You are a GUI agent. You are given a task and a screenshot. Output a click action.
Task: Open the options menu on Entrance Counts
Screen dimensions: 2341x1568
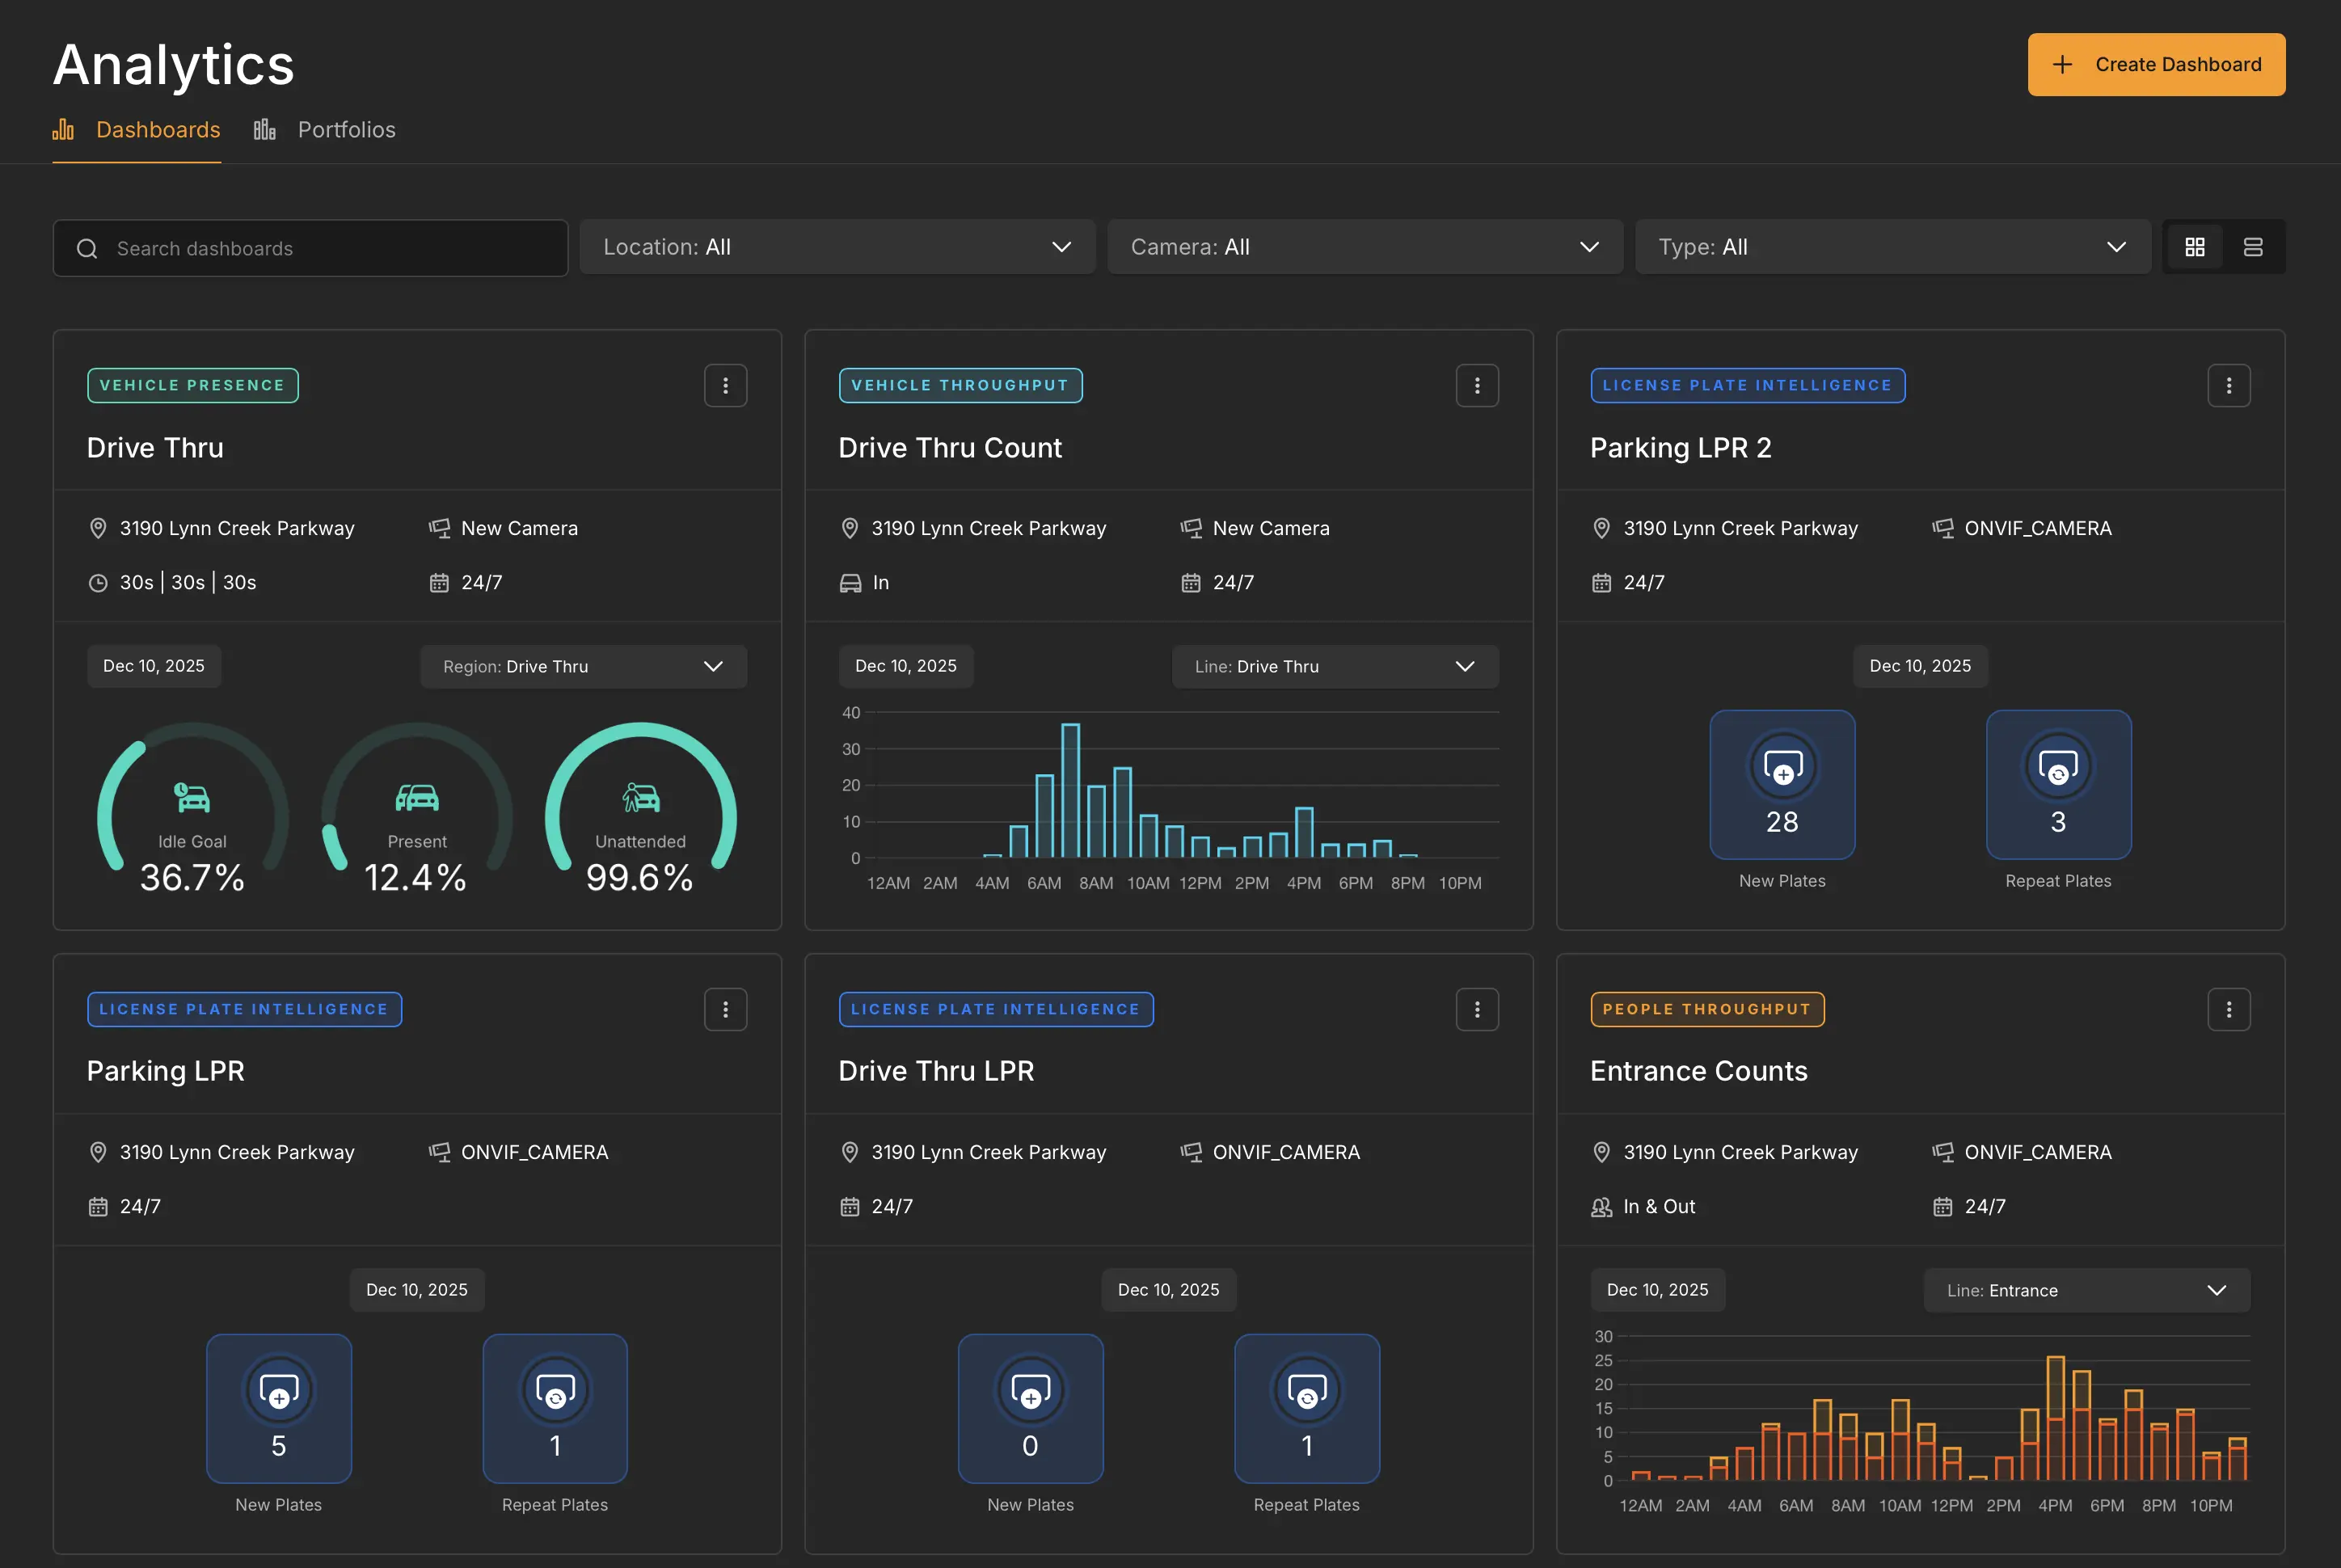[x=2229, y=1009]
